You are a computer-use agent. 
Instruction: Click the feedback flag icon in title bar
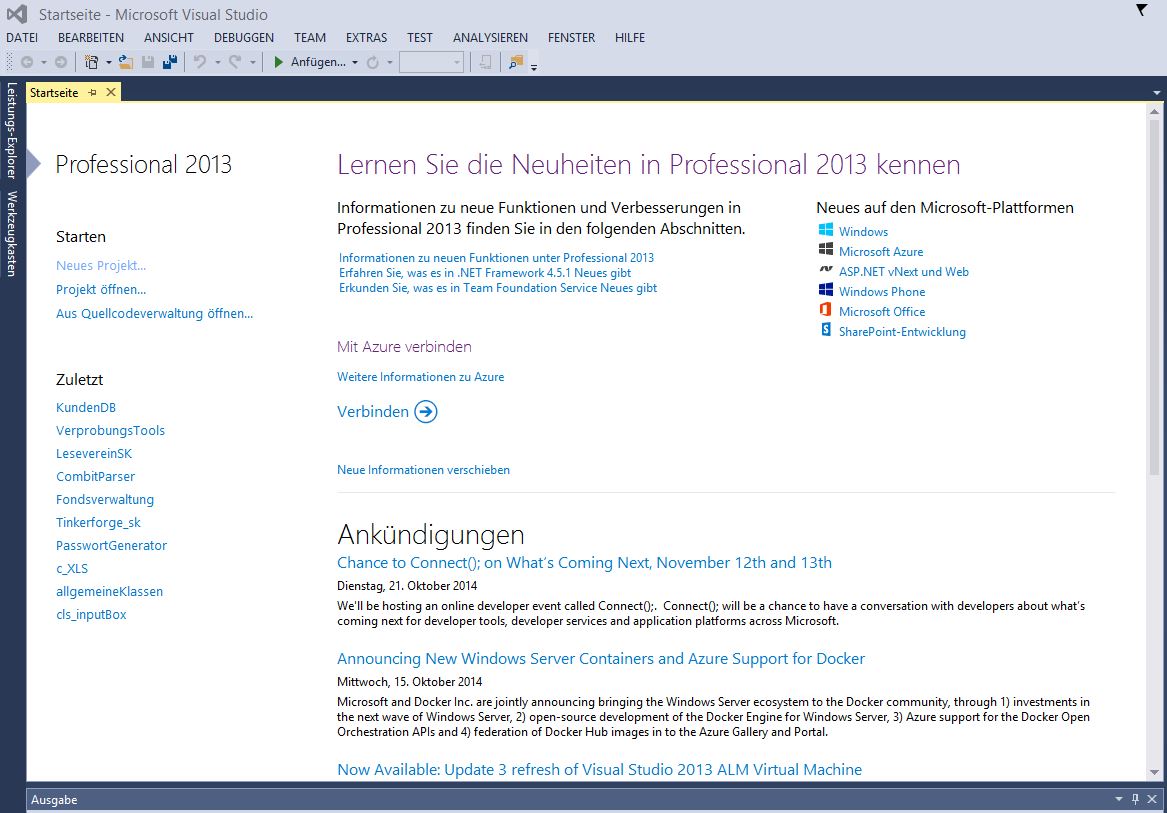1142,10
